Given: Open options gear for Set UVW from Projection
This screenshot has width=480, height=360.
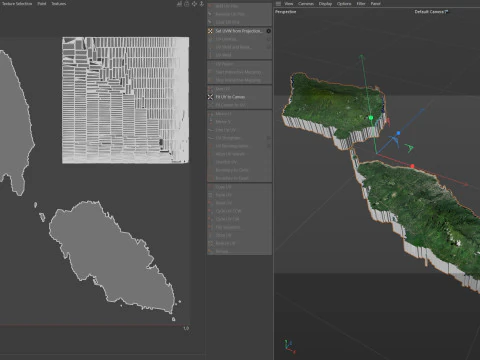Looking at the screenshot, I should pos(269,31).
